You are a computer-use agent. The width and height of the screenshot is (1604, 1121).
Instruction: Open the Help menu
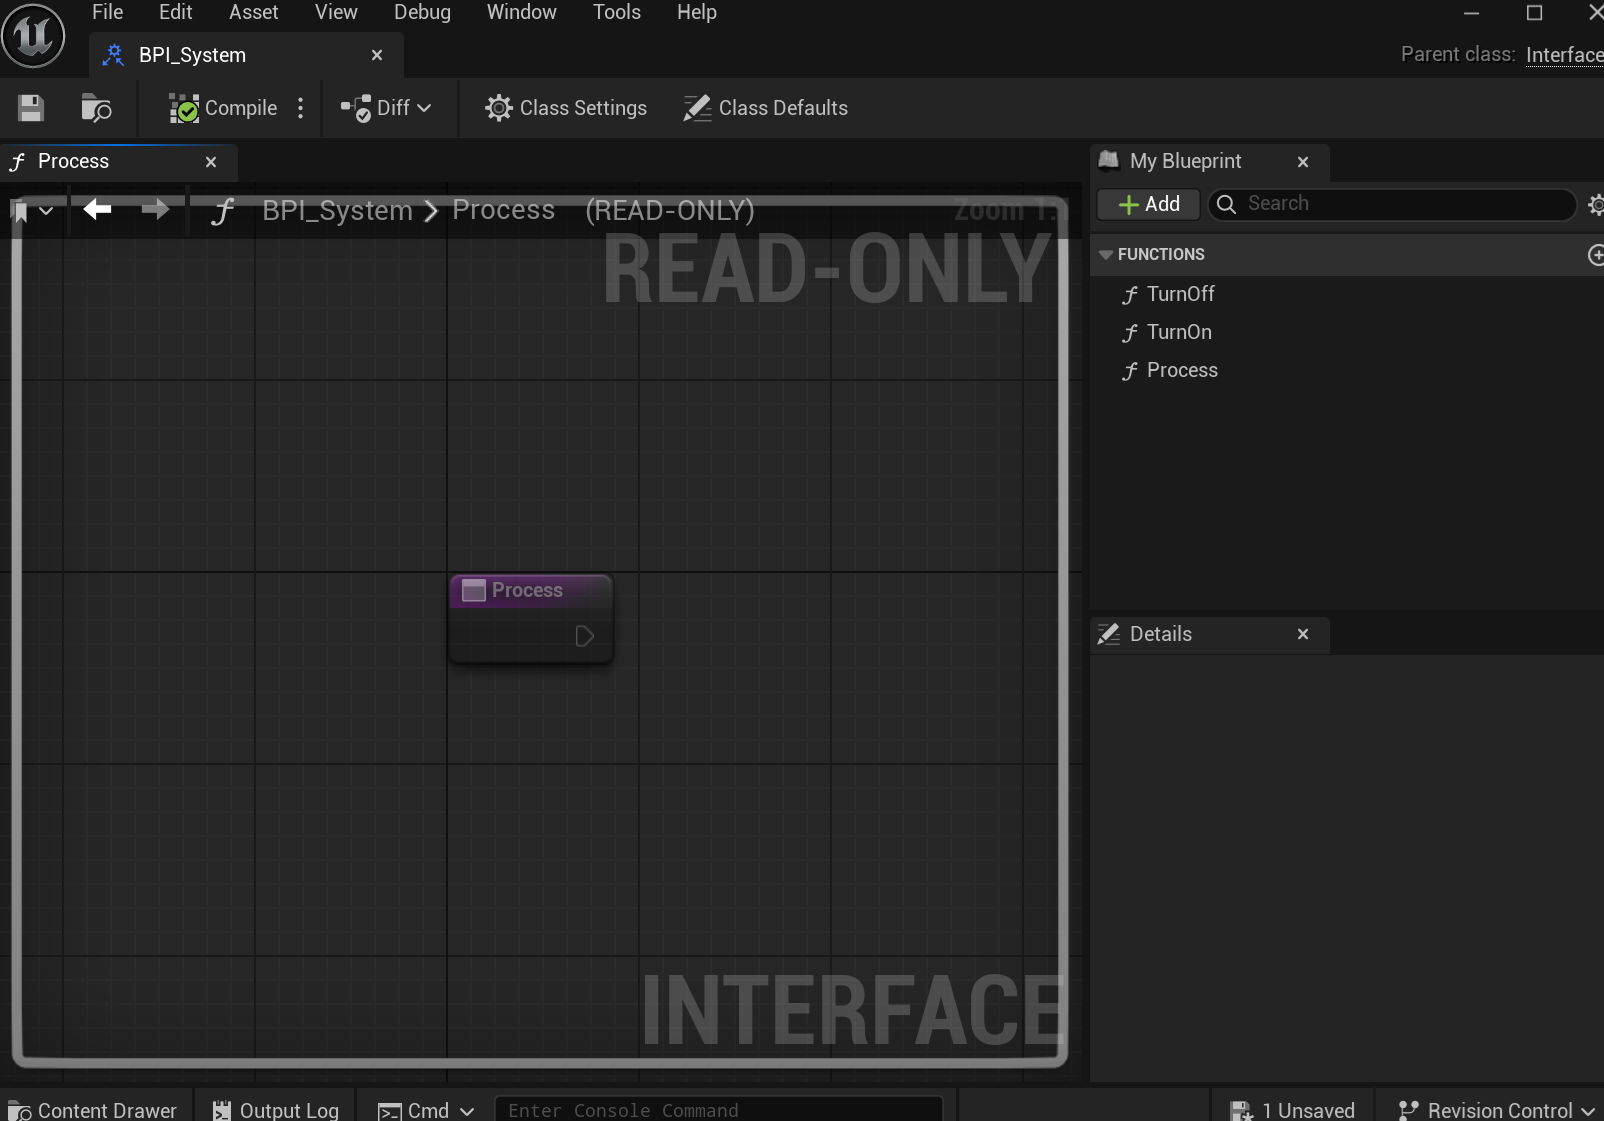coord(696,12)
